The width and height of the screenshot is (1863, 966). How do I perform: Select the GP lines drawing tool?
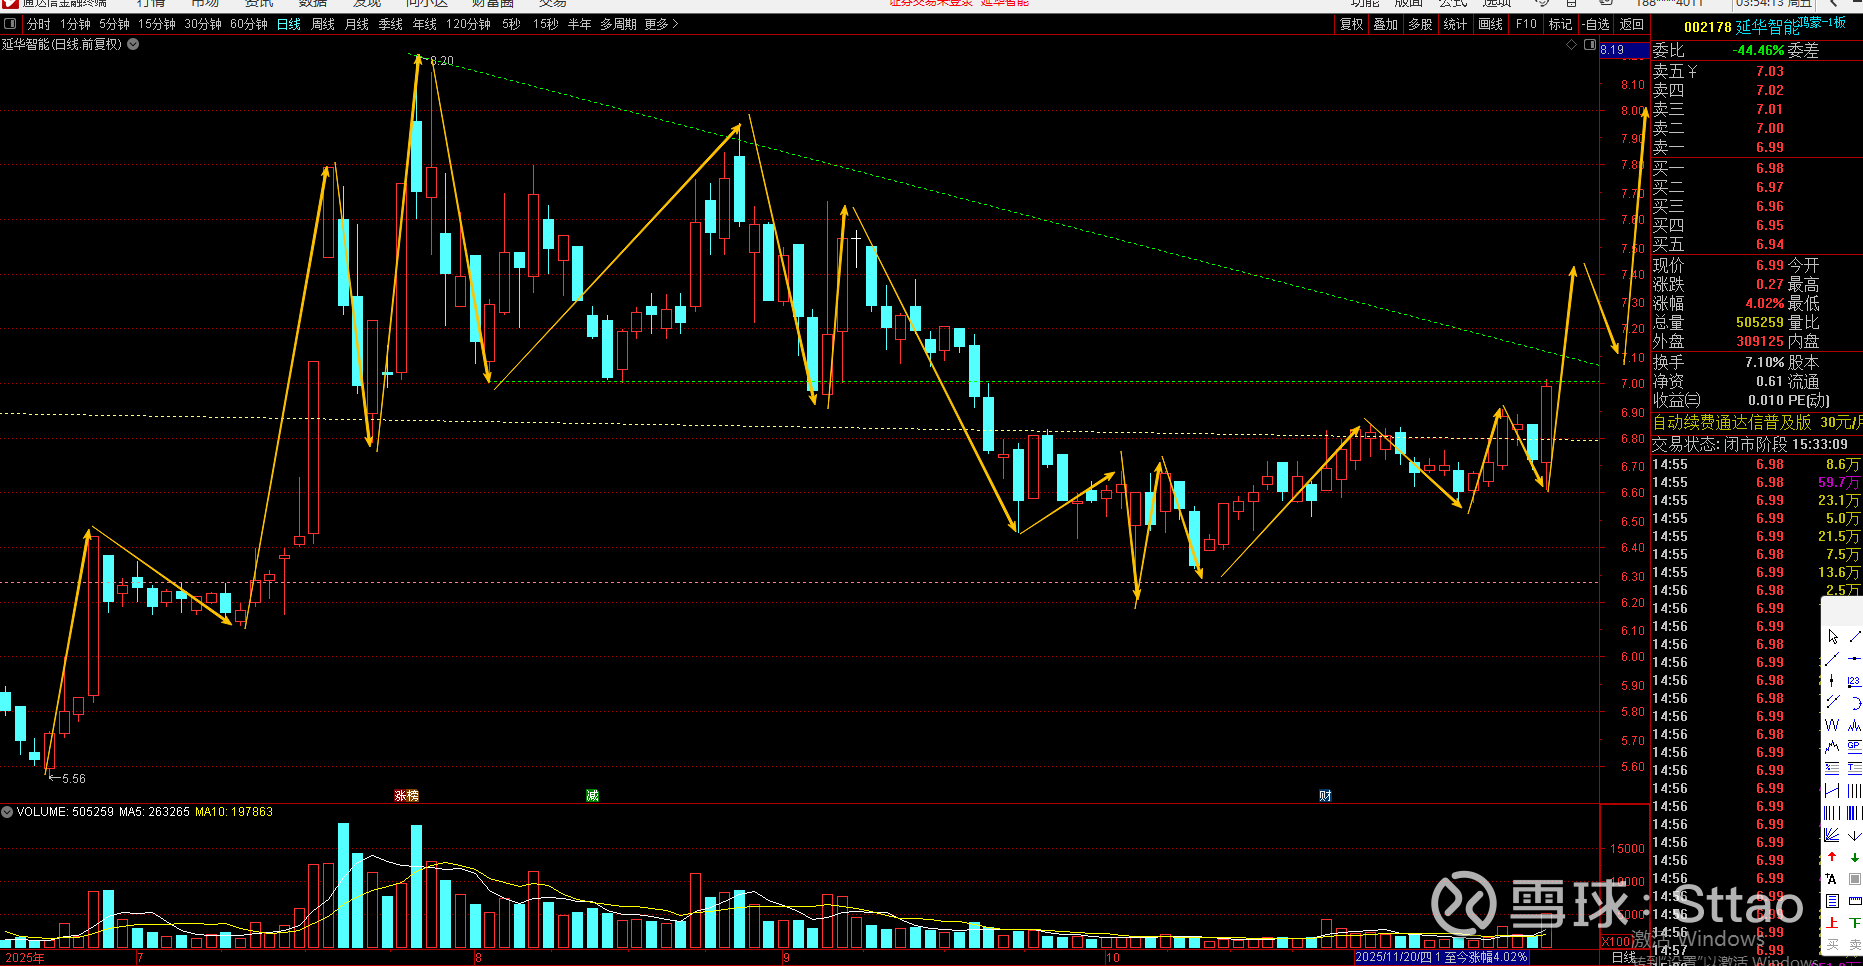coord(1855,747)
